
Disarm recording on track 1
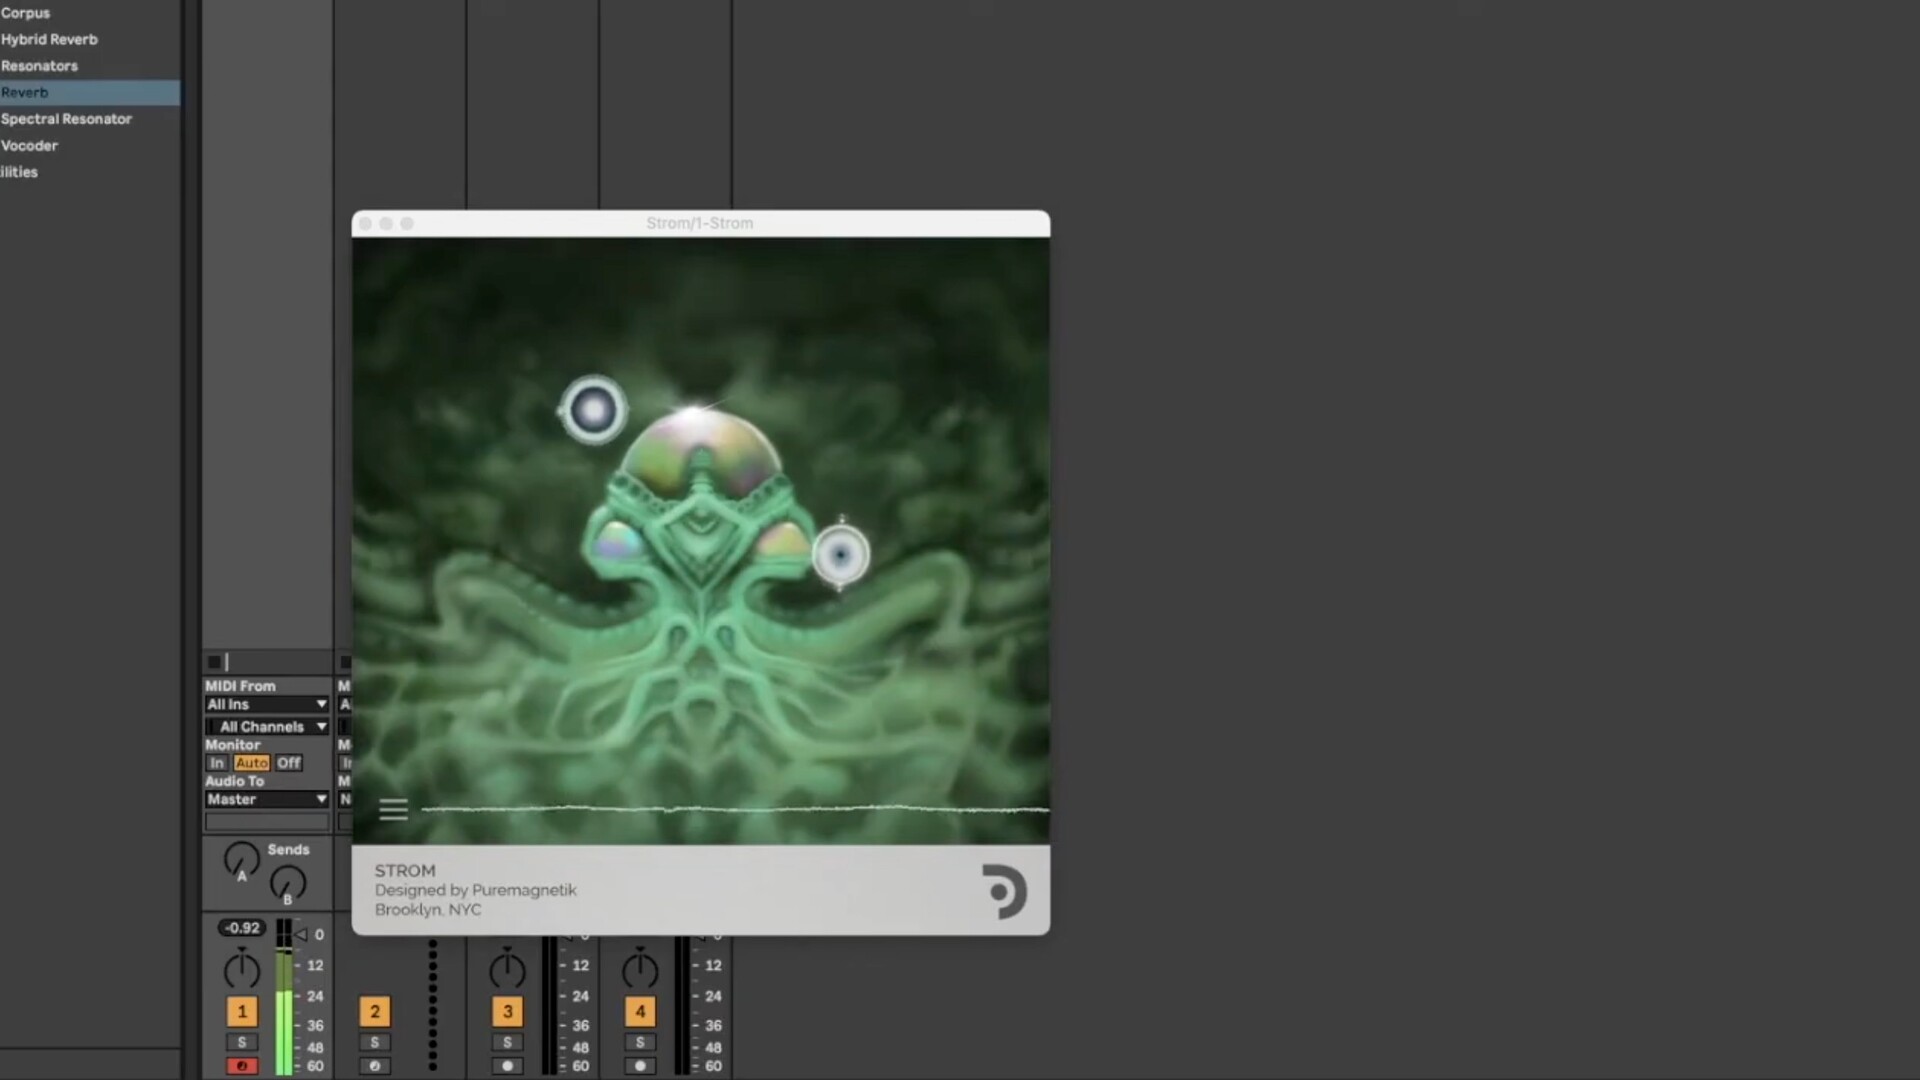(x=242, y=1066)
